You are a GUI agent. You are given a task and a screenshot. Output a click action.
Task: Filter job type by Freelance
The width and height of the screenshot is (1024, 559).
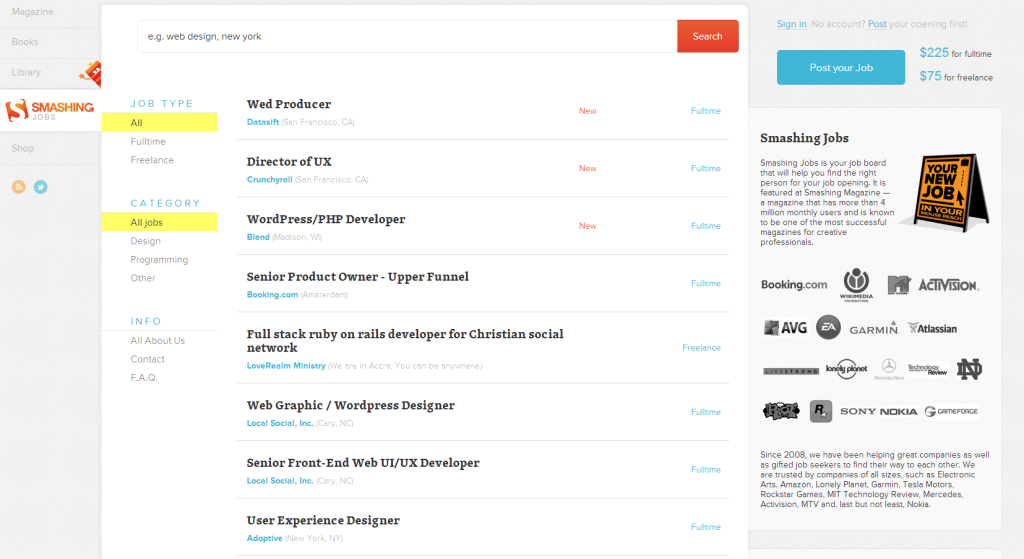point(152,160)
